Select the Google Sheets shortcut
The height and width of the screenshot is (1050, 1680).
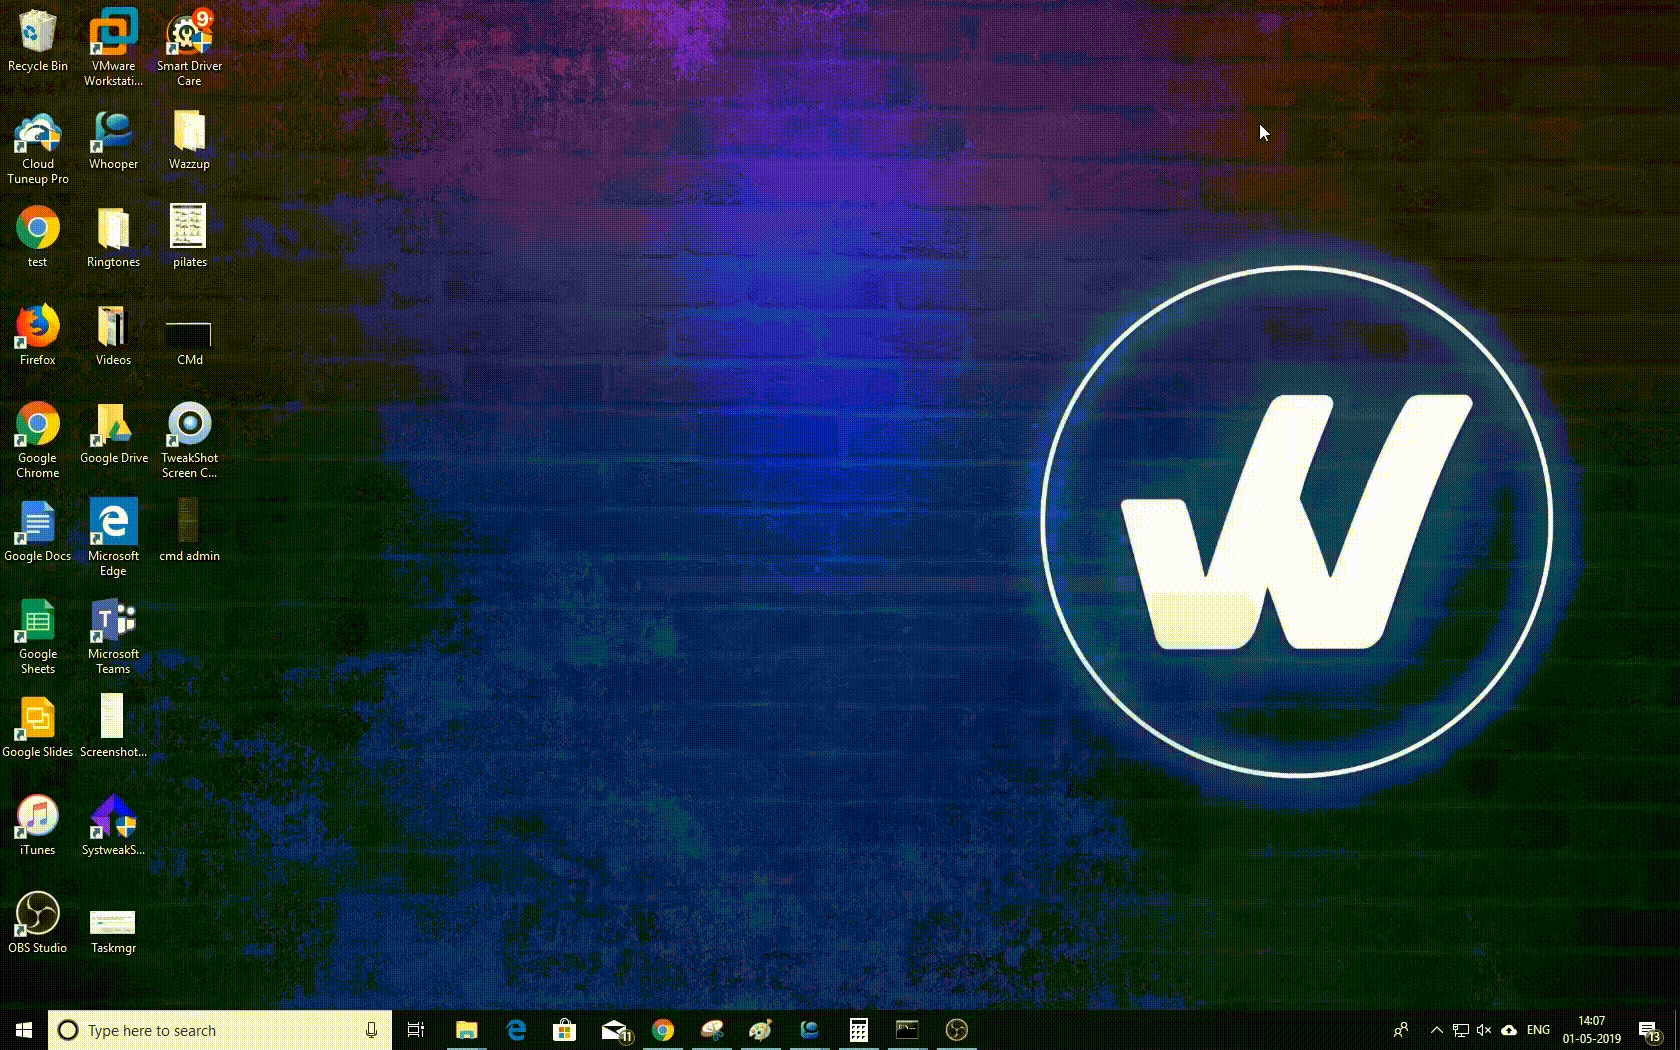[37, 636]
